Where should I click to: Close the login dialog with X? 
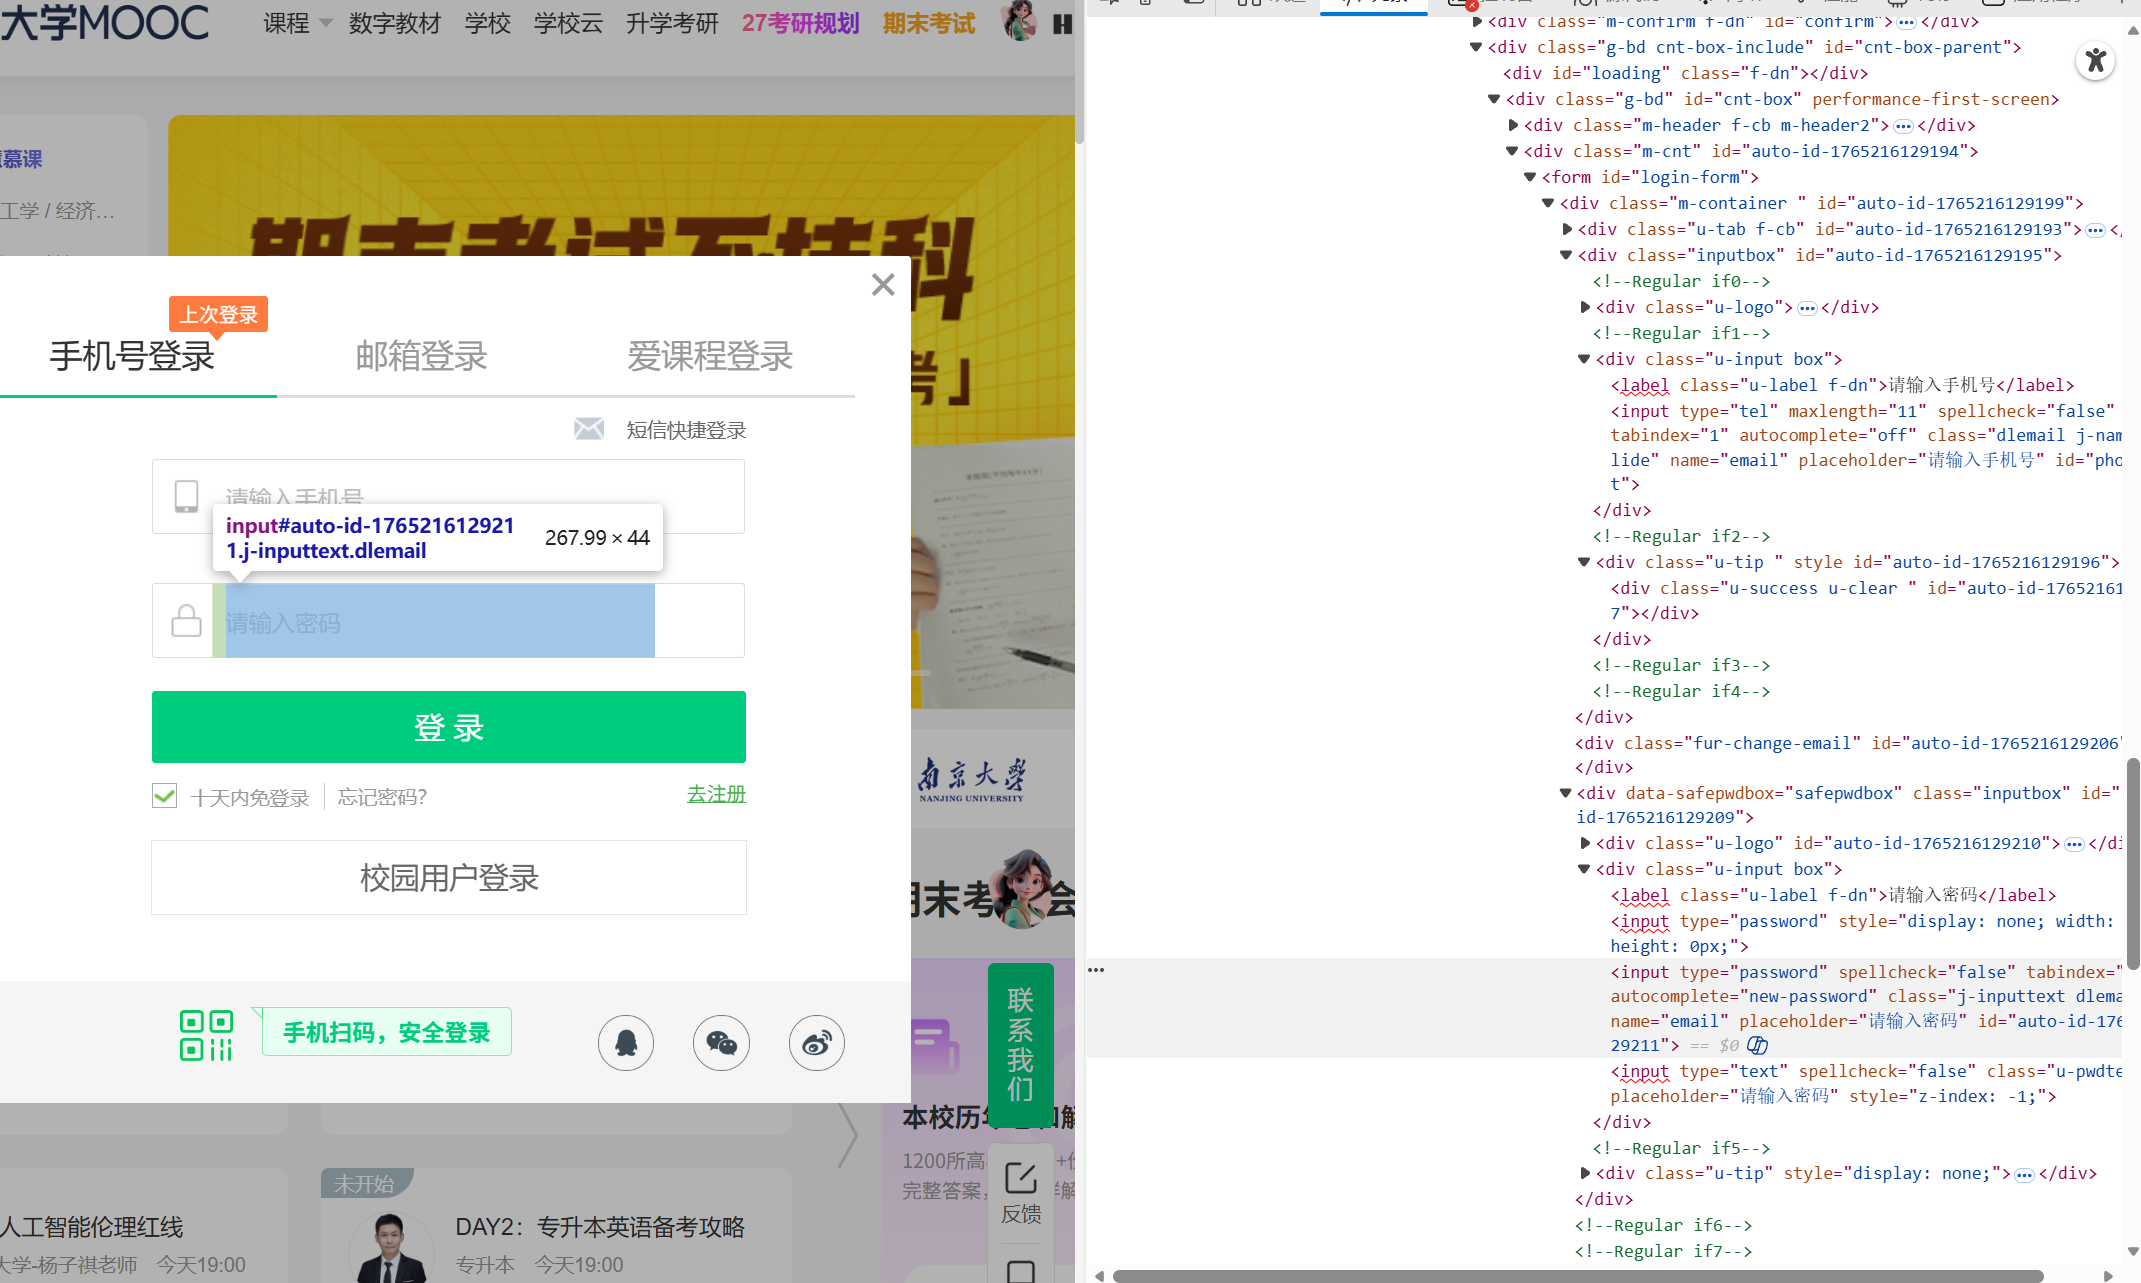point(883,285)
